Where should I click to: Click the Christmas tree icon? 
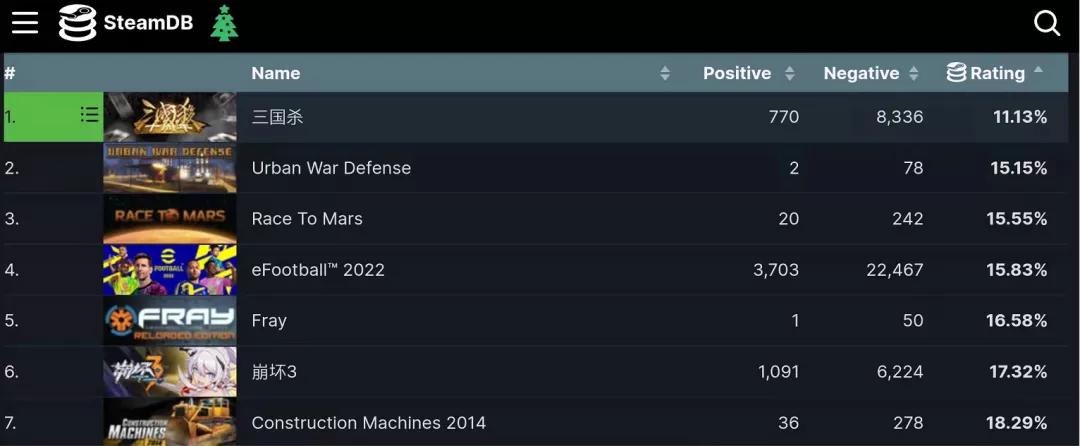(x=224, y=23)
